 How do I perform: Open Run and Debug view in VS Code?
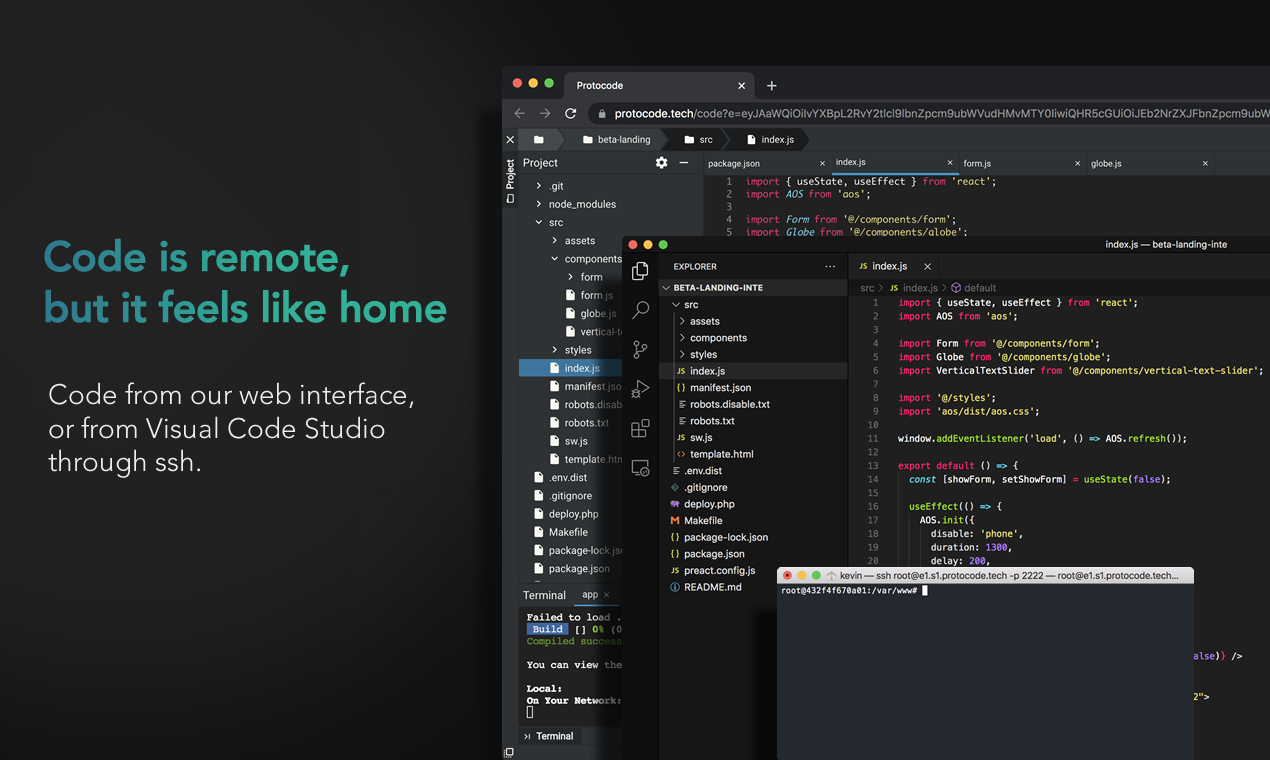click(640, 389)
